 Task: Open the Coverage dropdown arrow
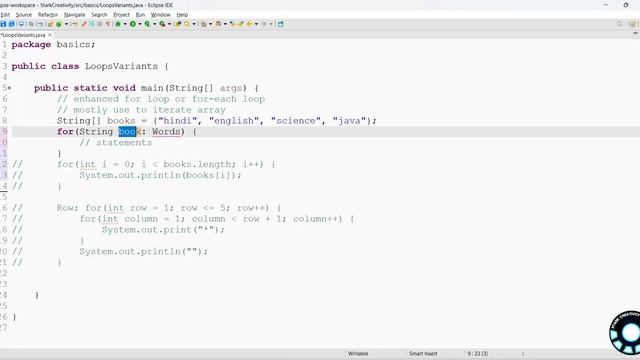click(155, 24)
